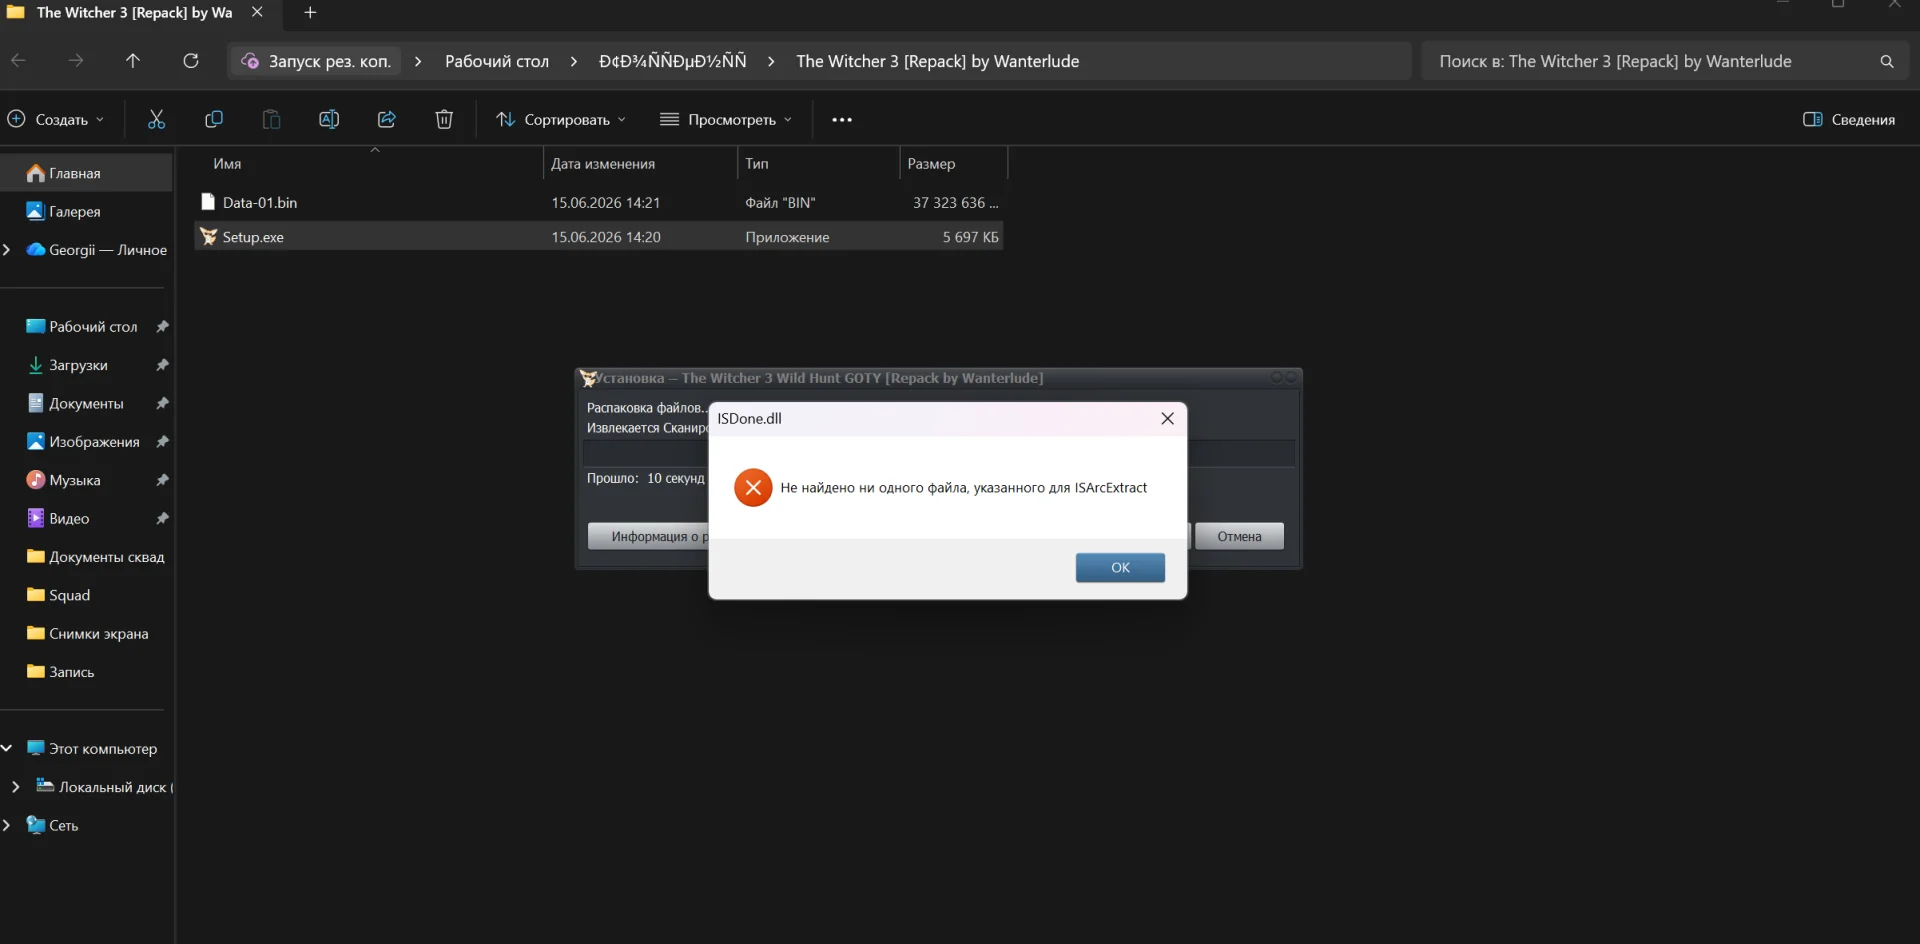The height and width of the screenshot is (944, 1920).
Task: Unpin Музыка from quick access
Action: click(162, 480)
